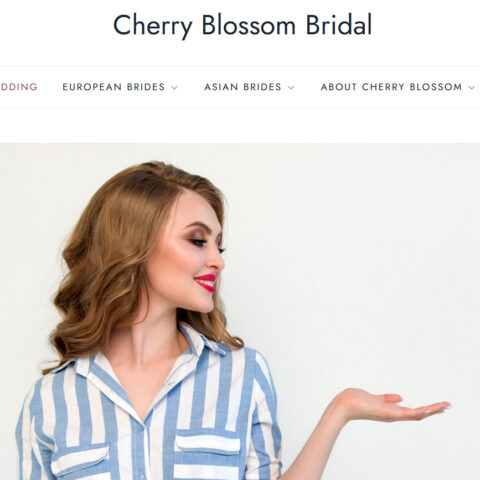This screenshot has height=480, width=480.
Task: Click the word Bridal in the header title
Action: [339, 25]
